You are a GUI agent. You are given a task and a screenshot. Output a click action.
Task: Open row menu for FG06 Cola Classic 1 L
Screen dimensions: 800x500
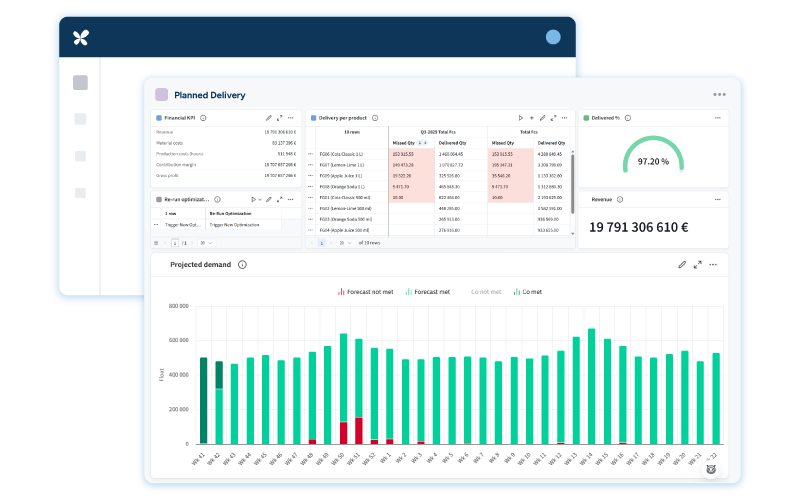310,154
